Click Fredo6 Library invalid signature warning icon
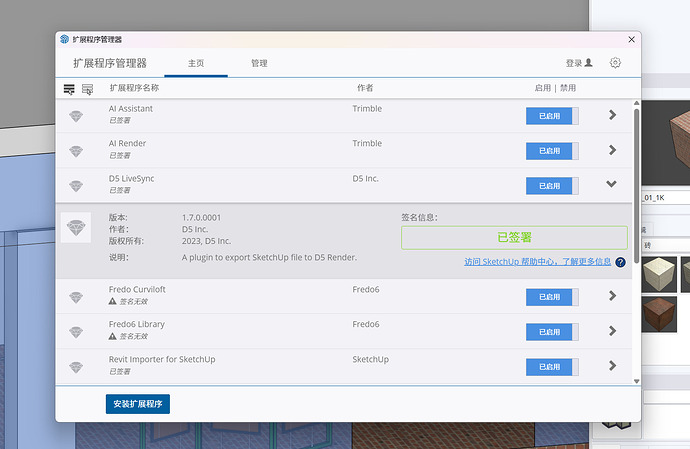 pos(113,336)
